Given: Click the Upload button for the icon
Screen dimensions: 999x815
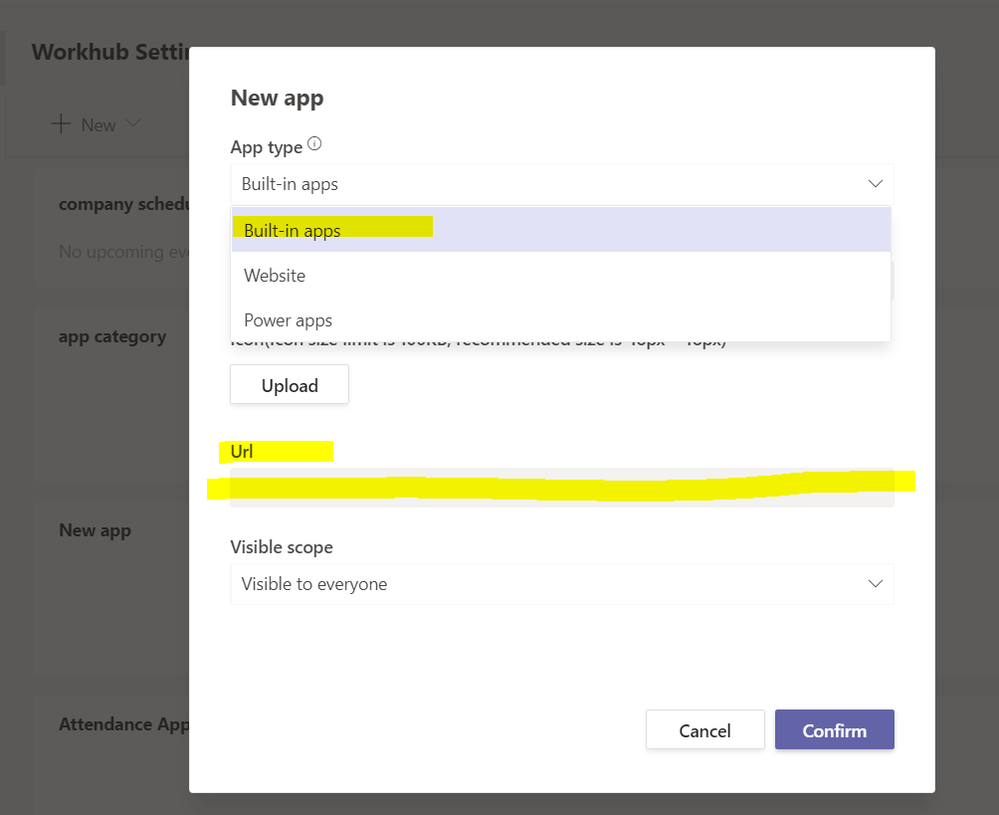Looking at the screenshot, I should pyautogui.click(x=289, y=384).
